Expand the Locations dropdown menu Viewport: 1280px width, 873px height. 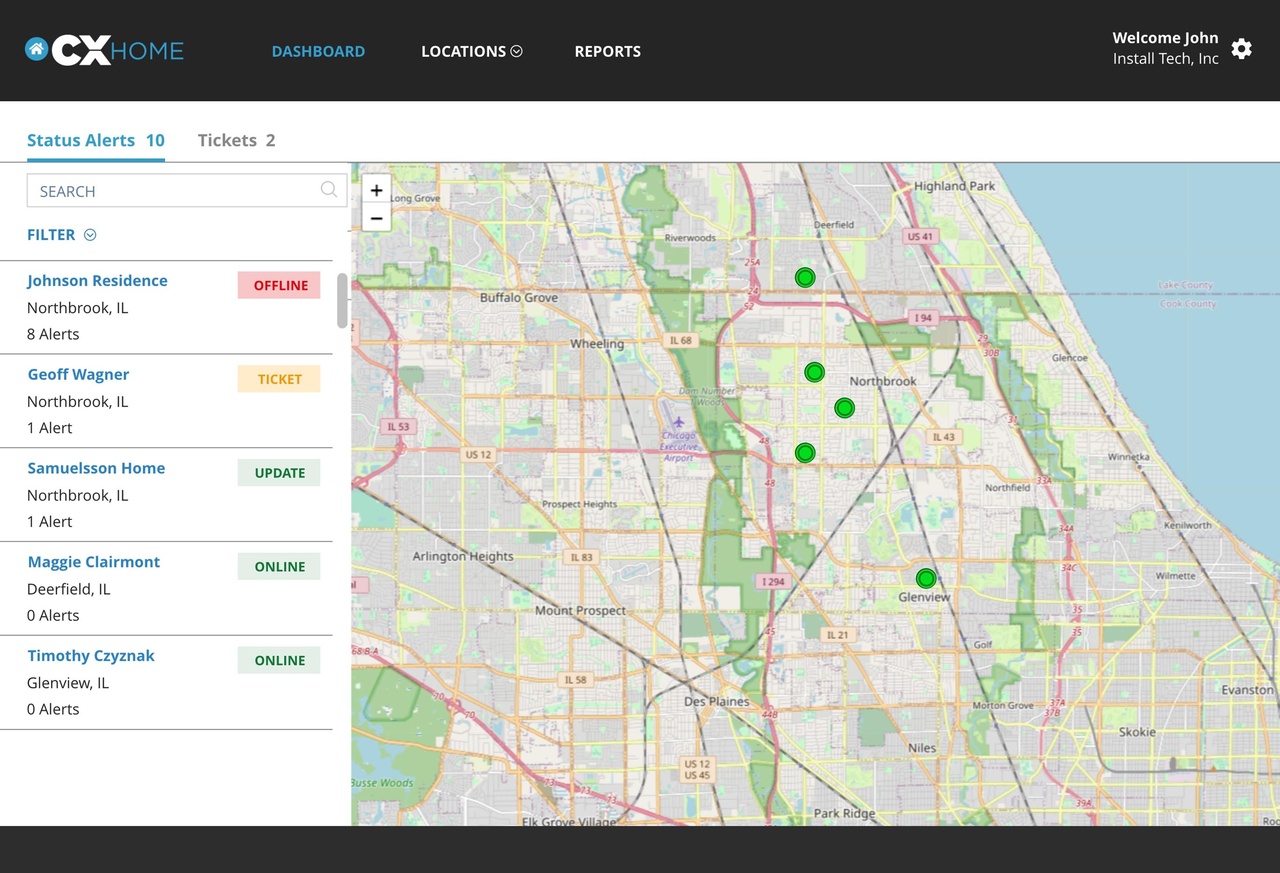tap(471, 51)
